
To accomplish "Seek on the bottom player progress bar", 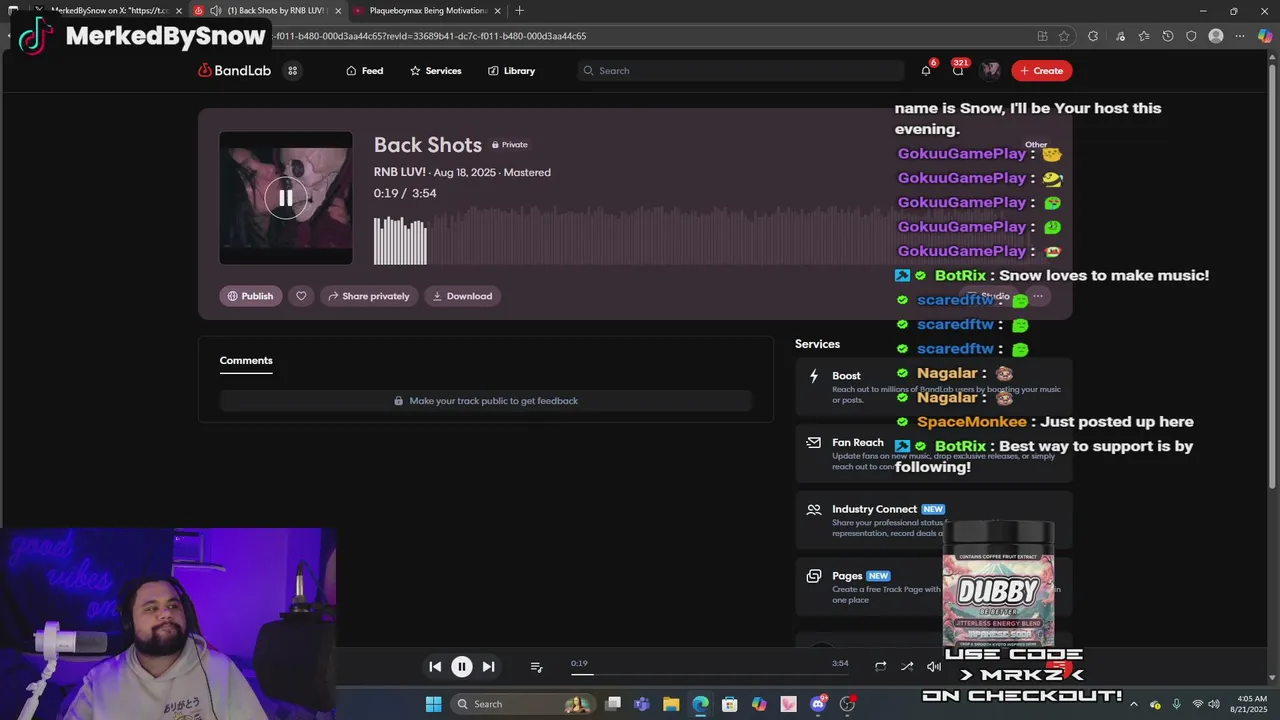I will point(710,674).
